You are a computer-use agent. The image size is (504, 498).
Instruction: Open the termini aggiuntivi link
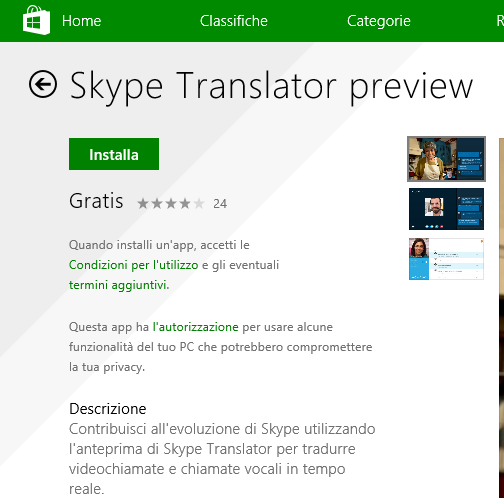119,285
